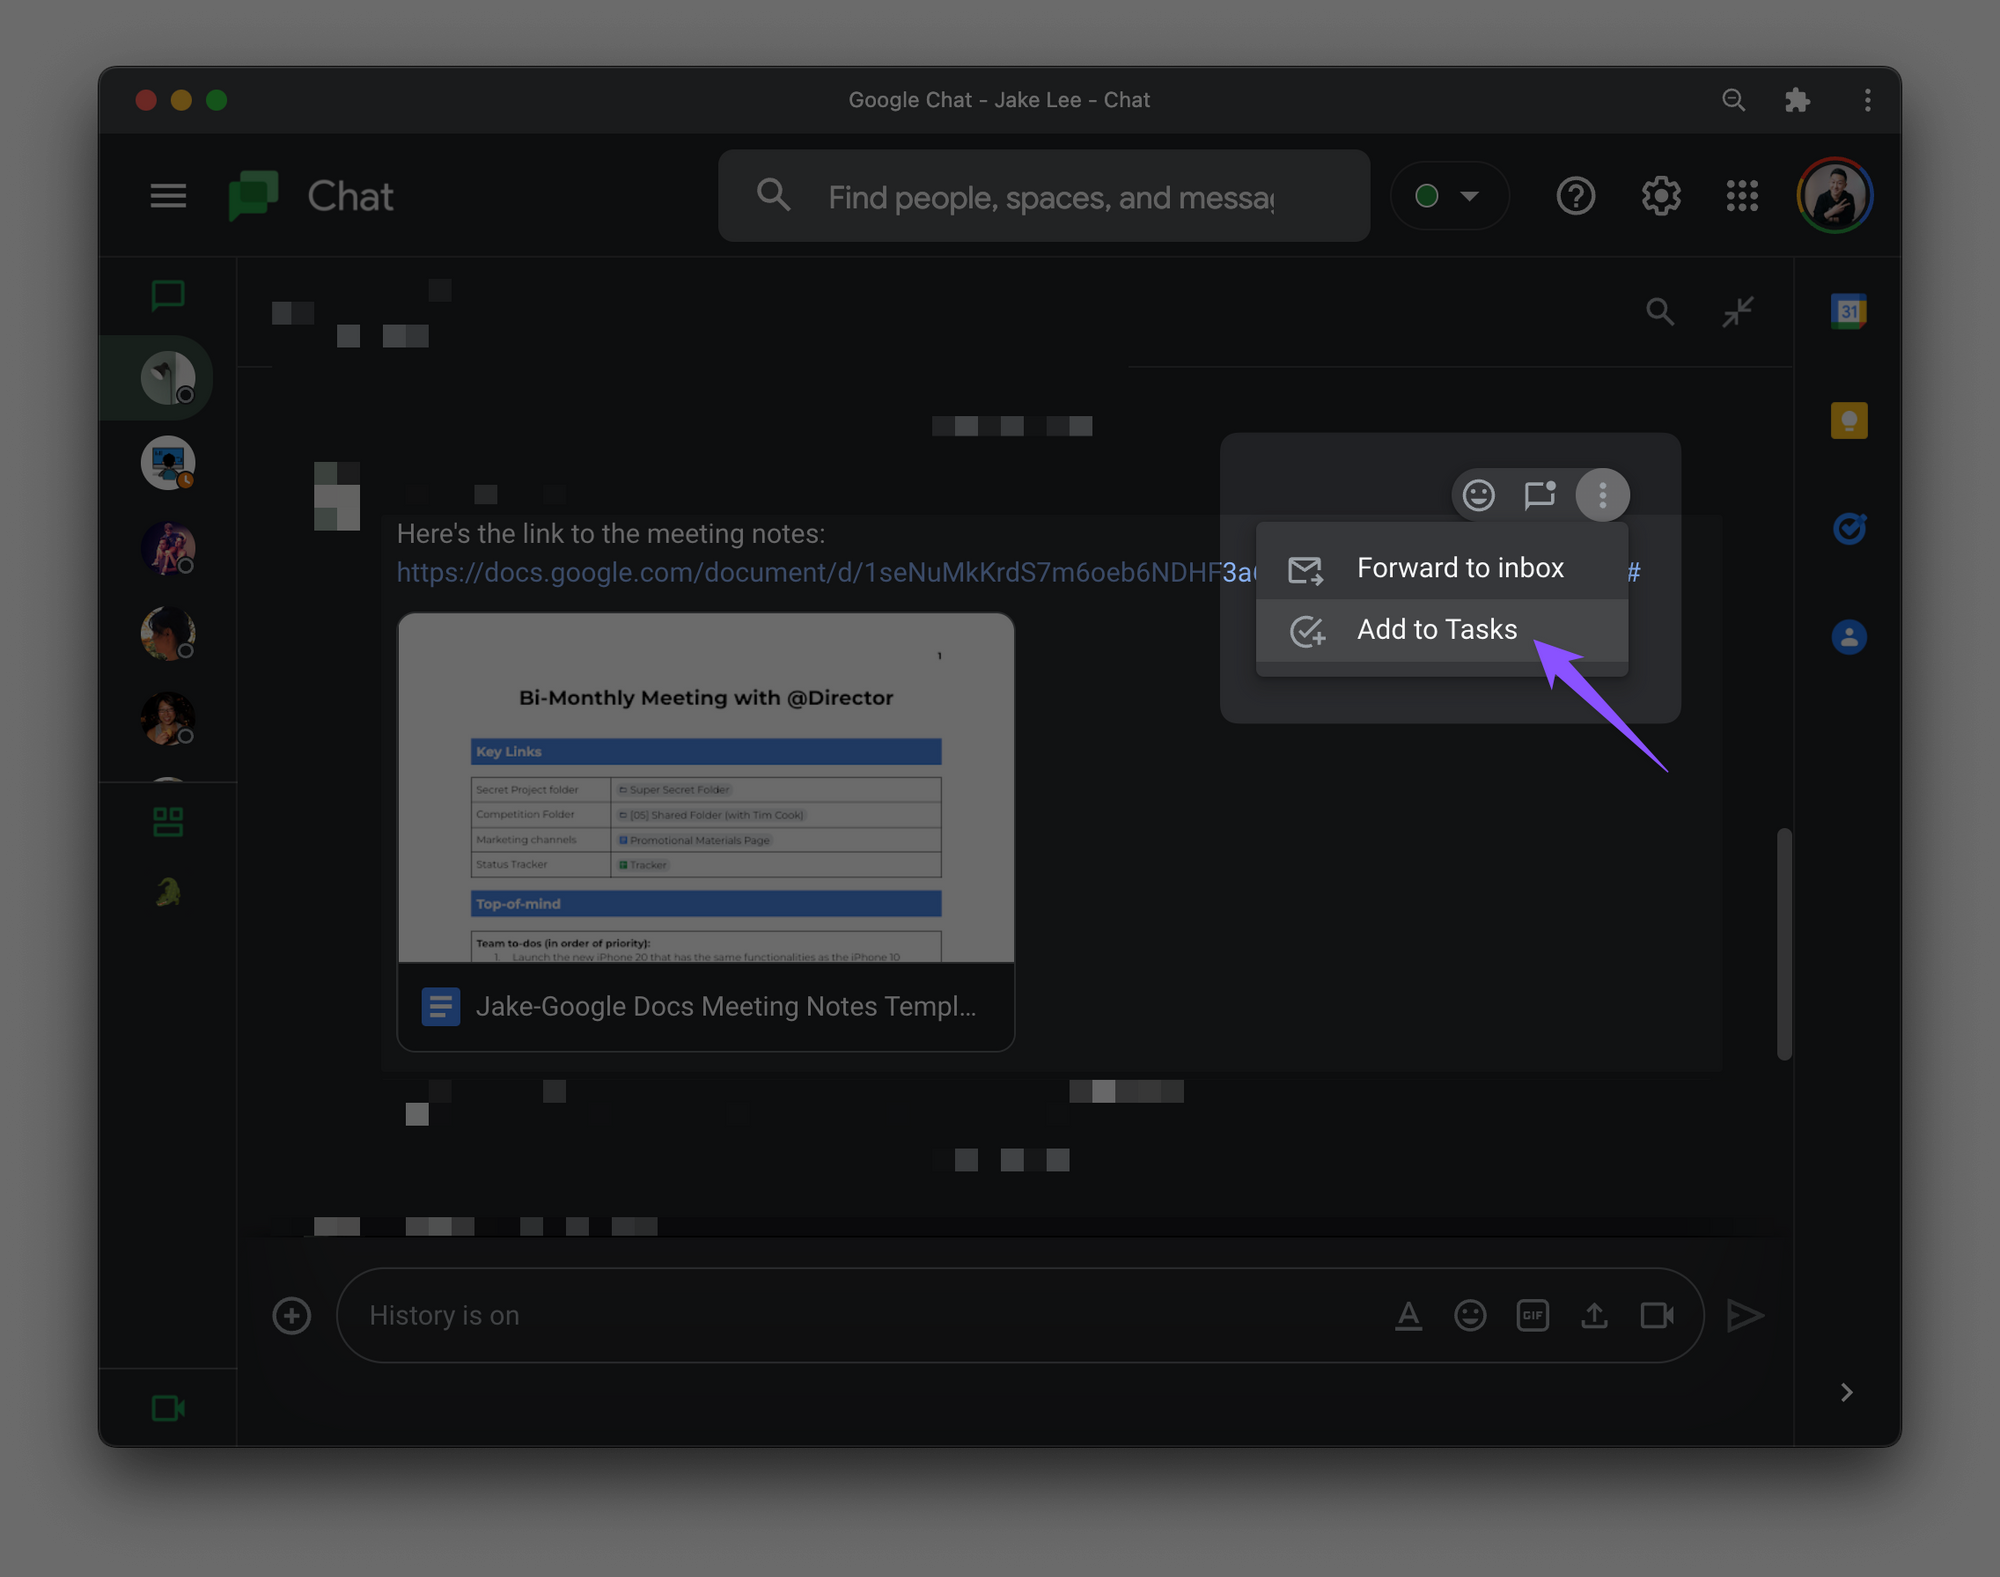Click the Bi-Monthly Meeting document preview thumbnail
The height and width of the screenshot is (1577, 2000).
pyautogui.click(x=706, y=788)
